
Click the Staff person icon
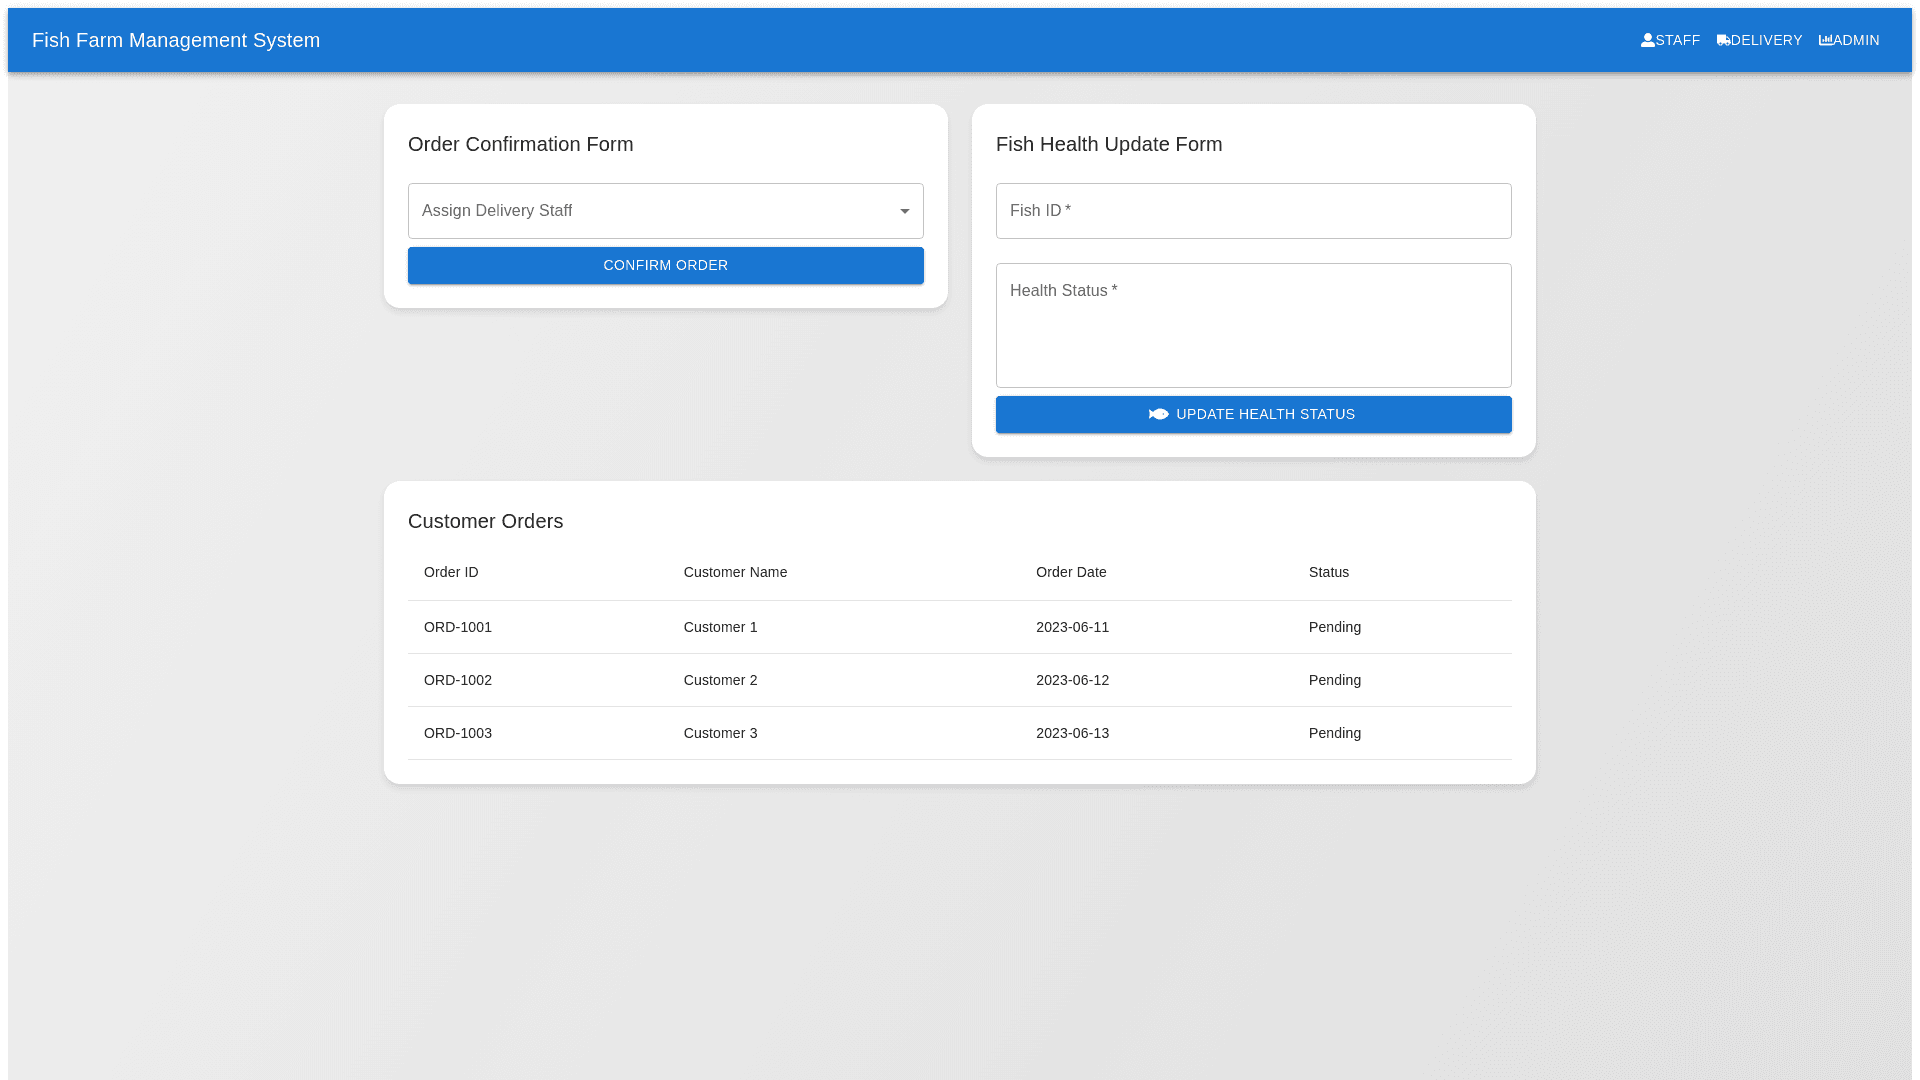pos(1647,41)
